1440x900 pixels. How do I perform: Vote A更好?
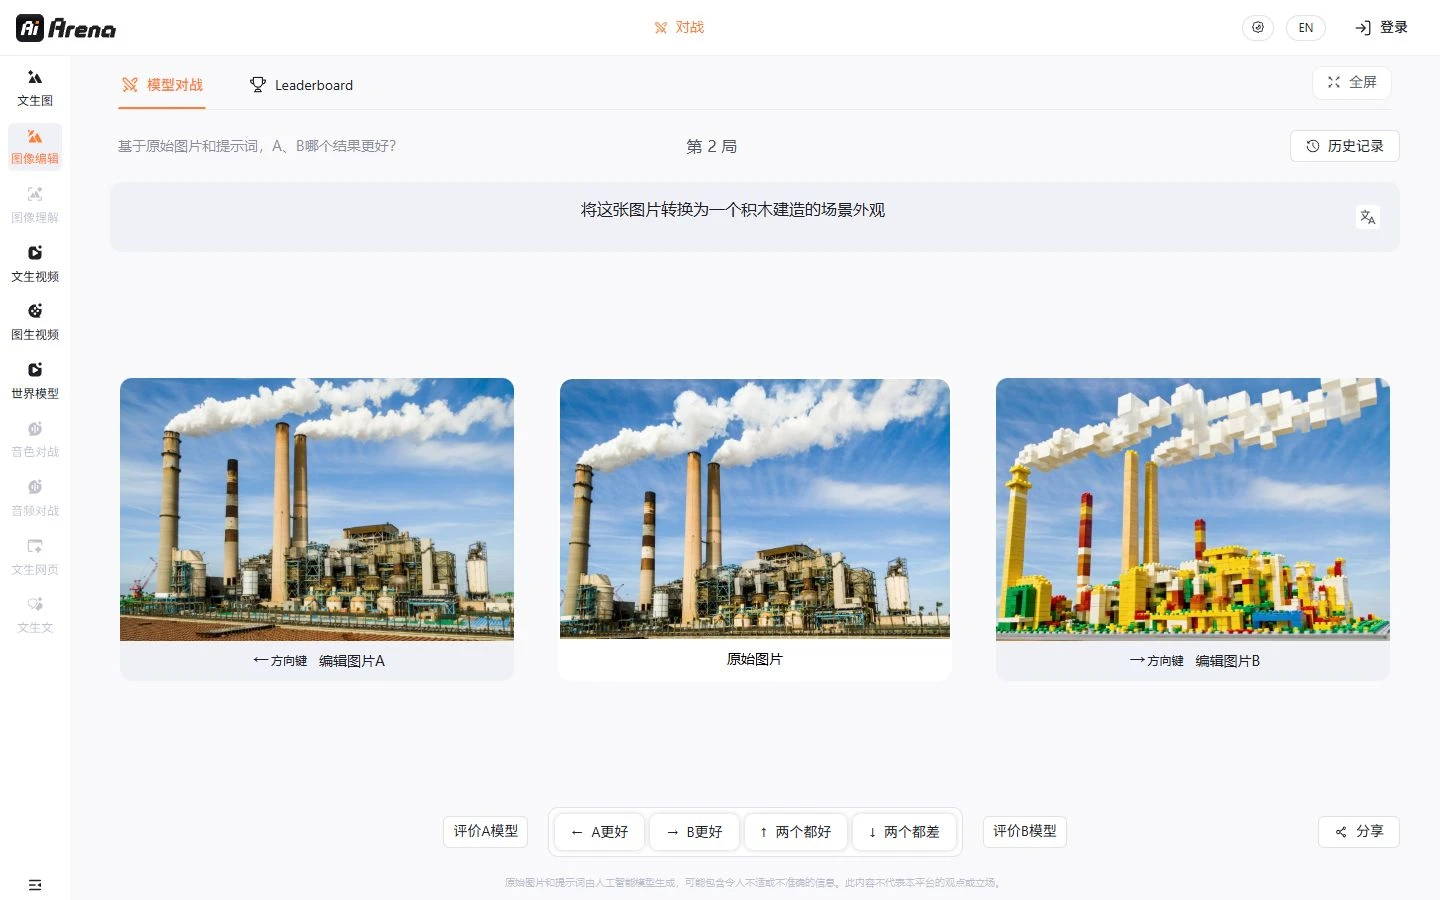coord(599,832)
